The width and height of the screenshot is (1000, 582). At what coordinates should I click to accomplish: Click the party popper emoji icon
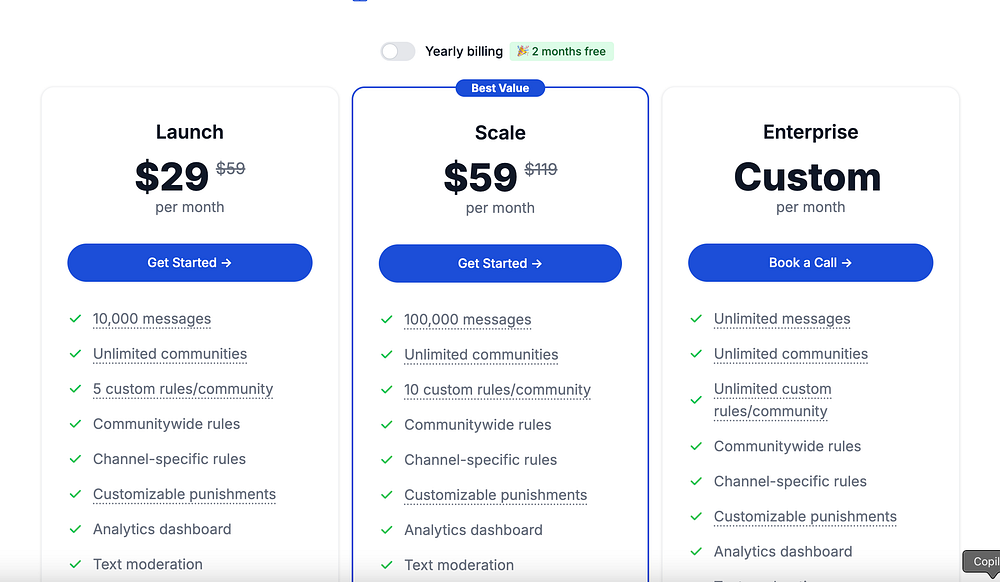522,51
